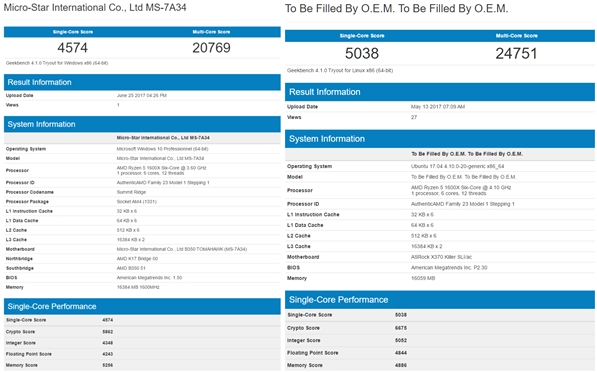
Task: Click the large multi-core score 20769
Action: click(211, 48)
